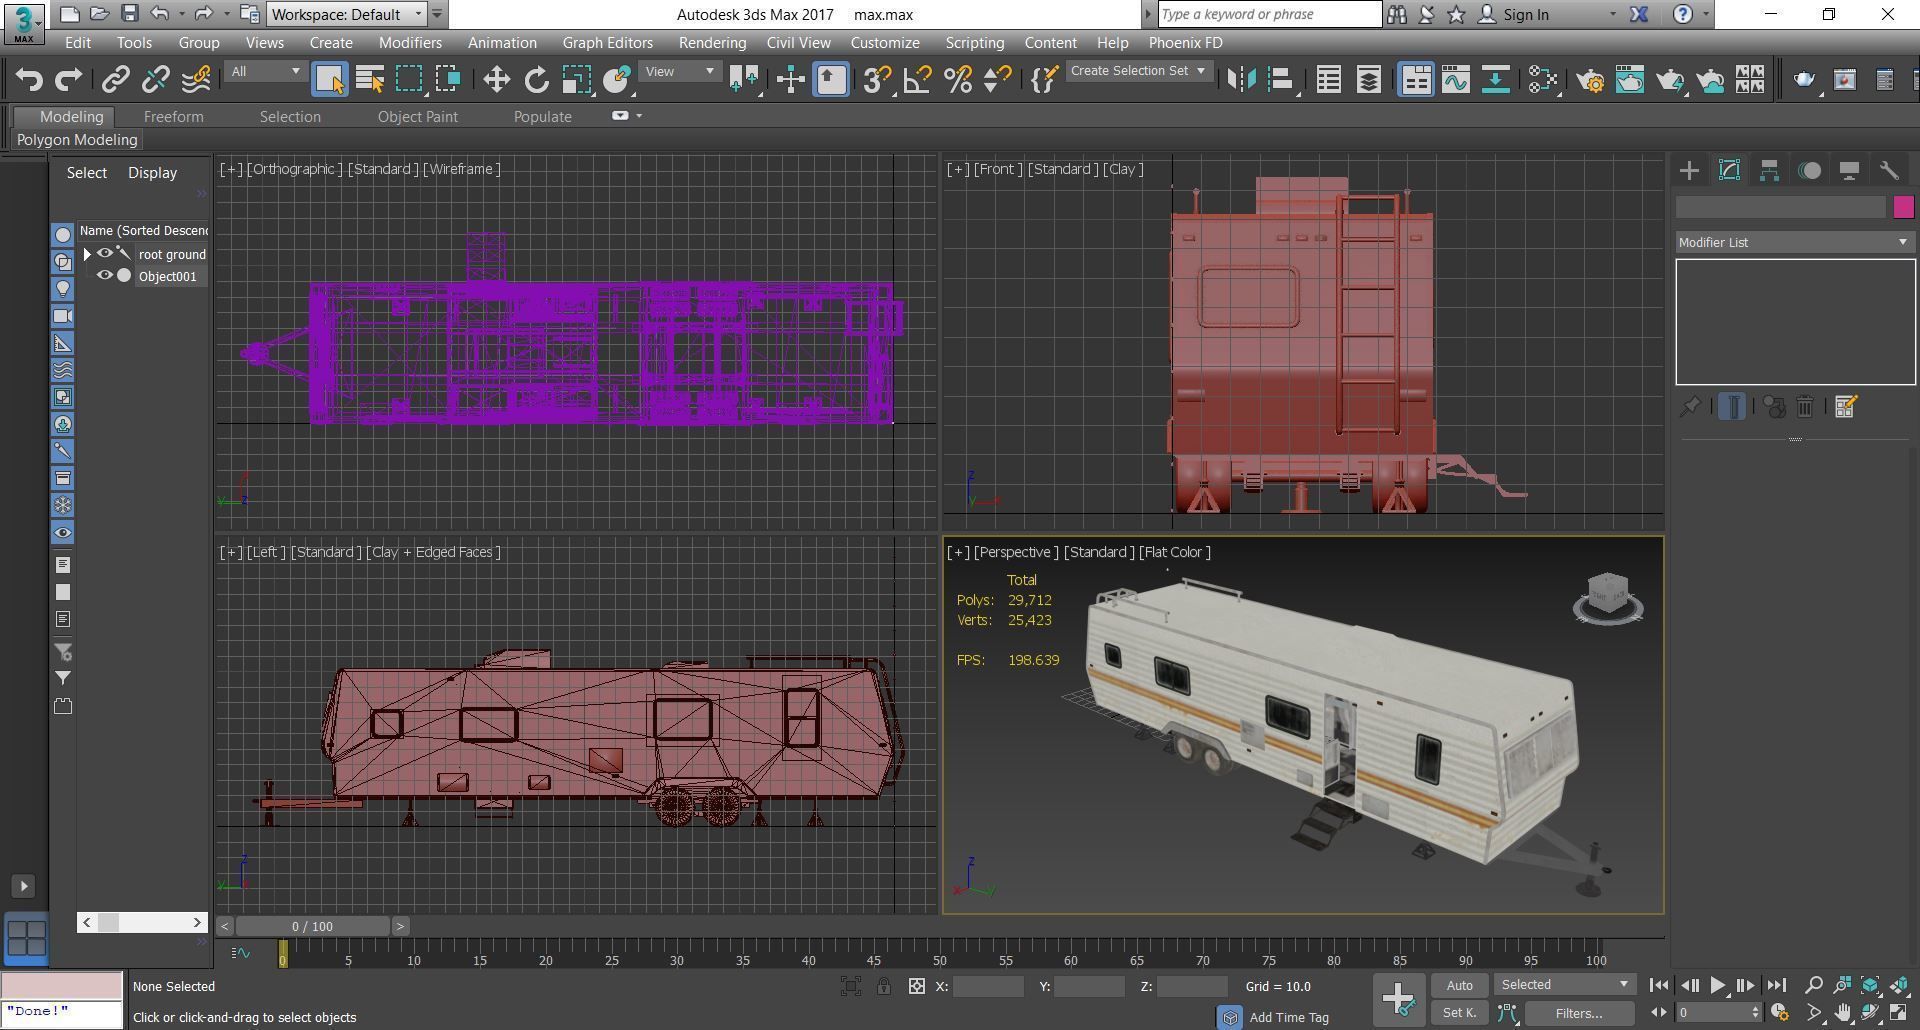Select the Move (Select and Move) tool
The height and width of the screenshot is (1030, 1920).
point(495,79)
